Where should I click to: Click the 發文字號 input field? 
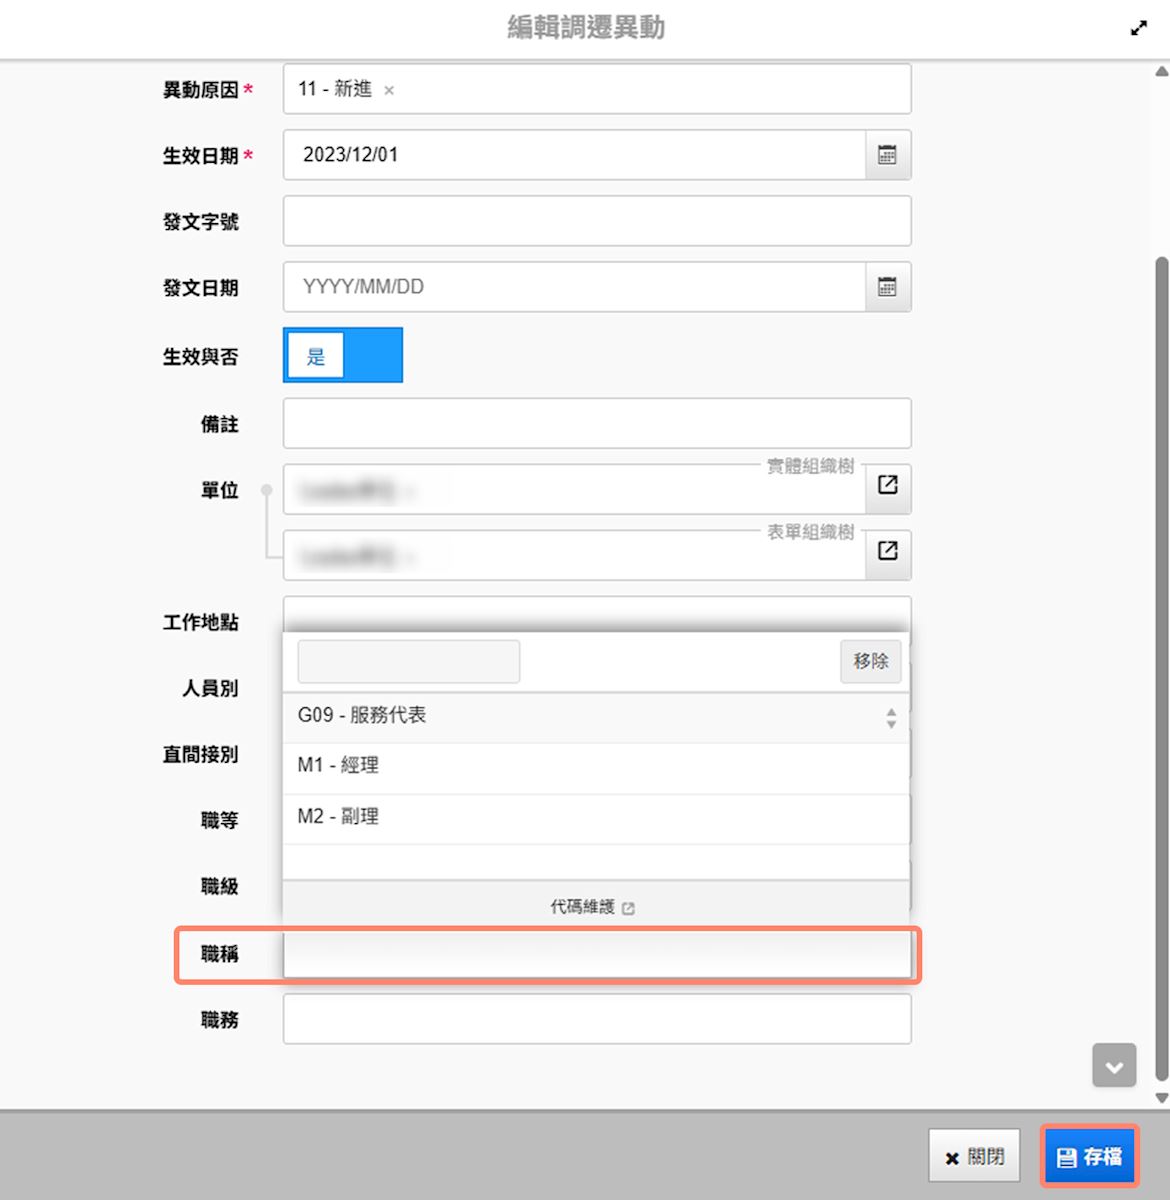tap(596, 221)
